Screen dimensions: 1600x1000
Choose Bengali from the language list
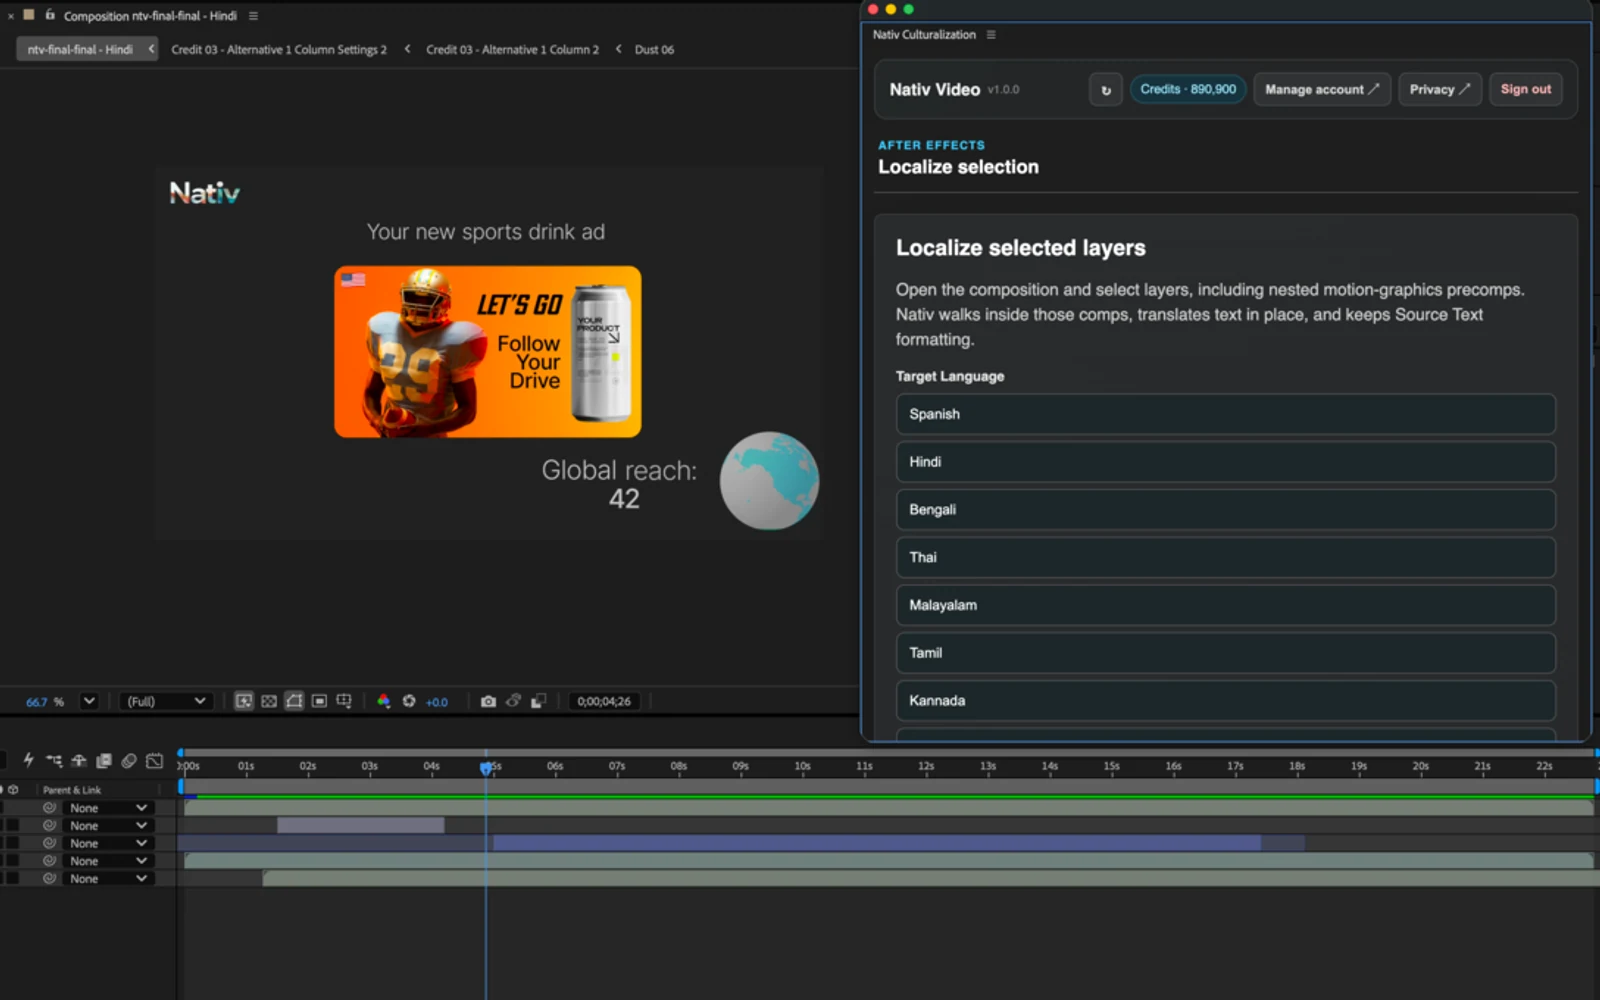click(1226, 510)
